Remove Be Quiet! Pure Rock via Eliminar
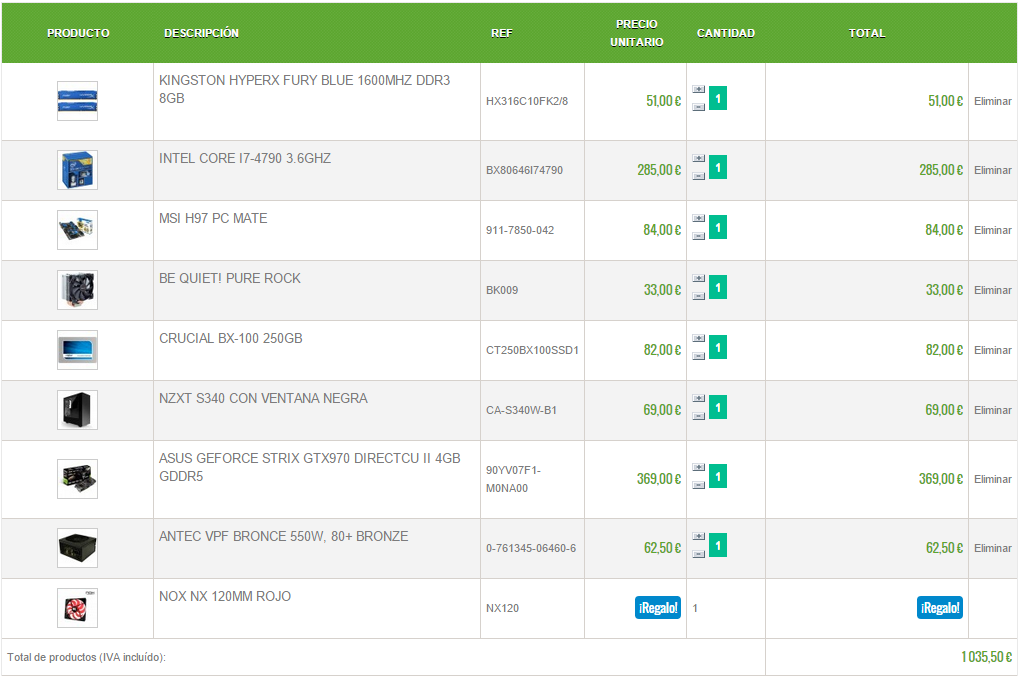 [x=993, y=290]
